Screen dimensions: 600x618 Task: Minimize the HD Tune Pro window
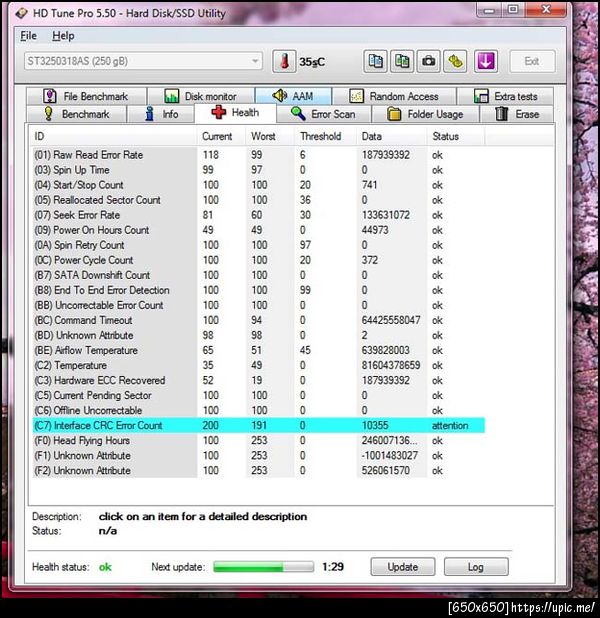(x=489, y=10)
